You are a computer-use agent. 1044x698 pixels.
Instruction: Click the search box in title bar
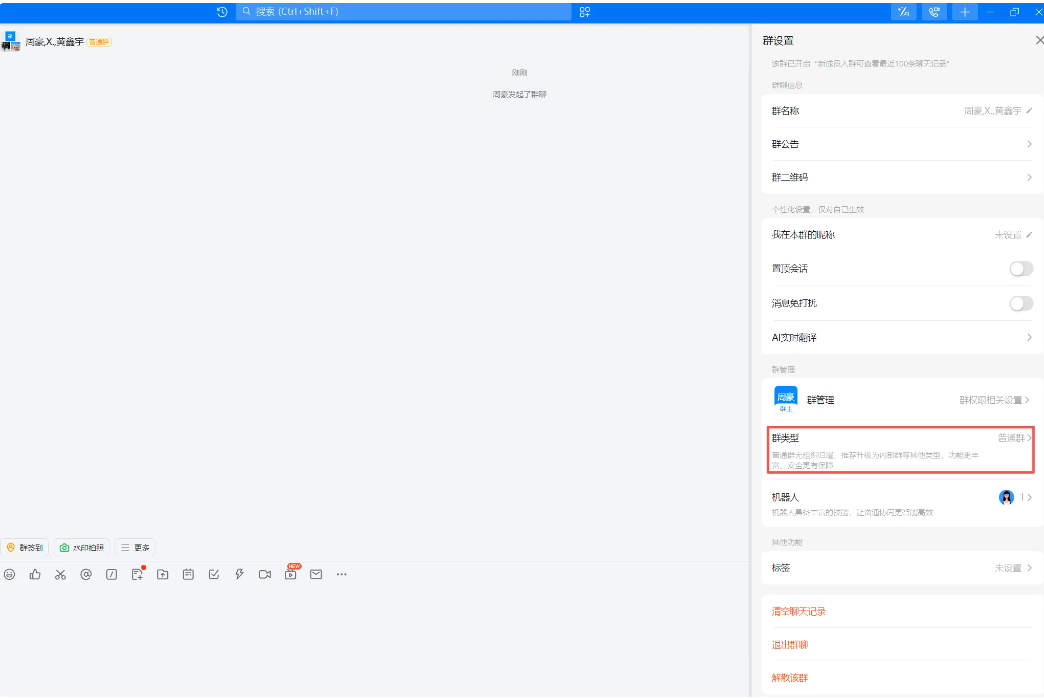click(x=403, y=12)
